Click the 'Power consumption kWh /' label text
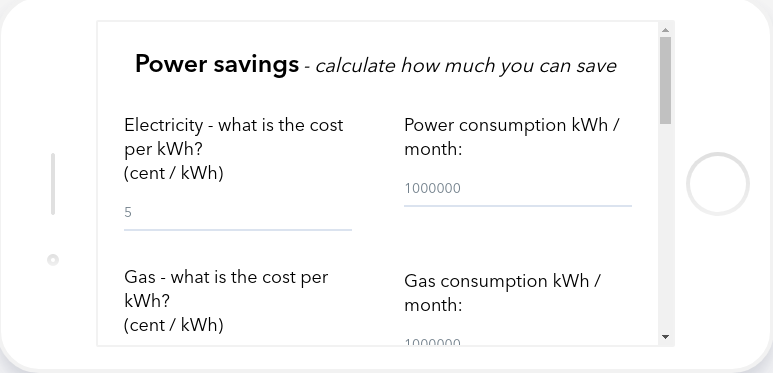 [511, 126]
